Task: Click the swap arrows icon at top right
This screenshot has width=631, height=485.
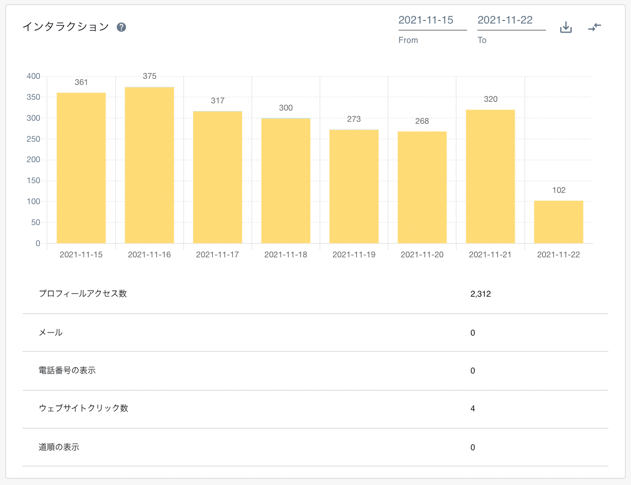Action: tap(595, 27)
